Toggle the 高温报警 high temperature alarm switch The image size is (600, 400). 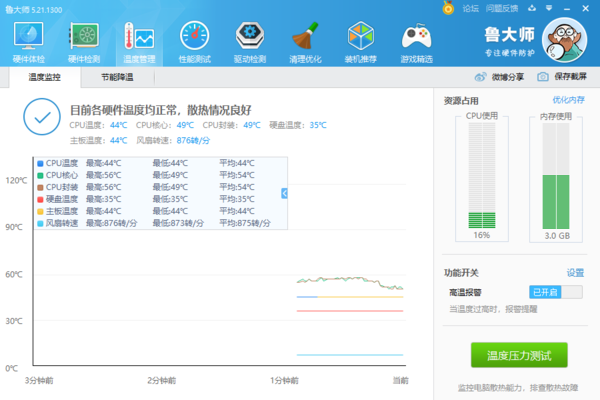(x=556, y=291)
